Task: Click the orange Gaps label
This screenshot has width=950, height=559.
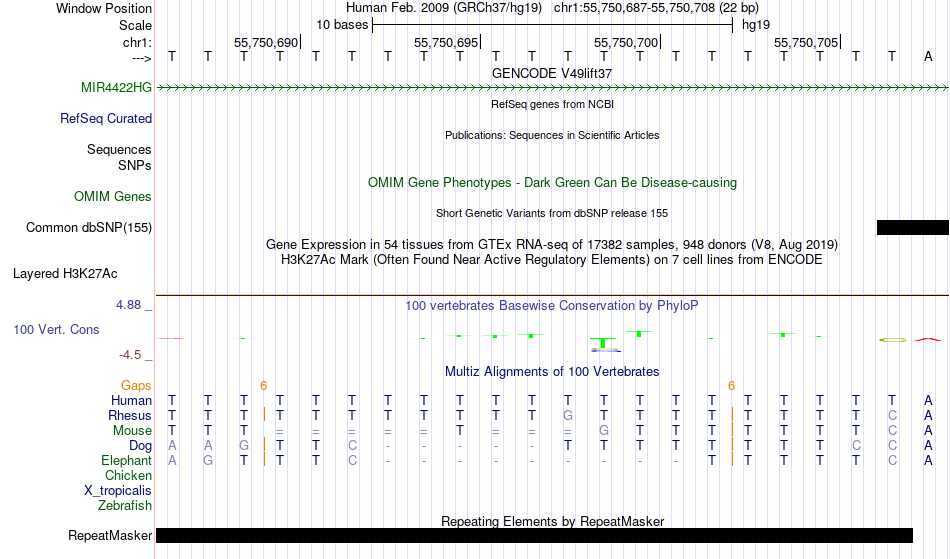Action: tap(136, 385)
